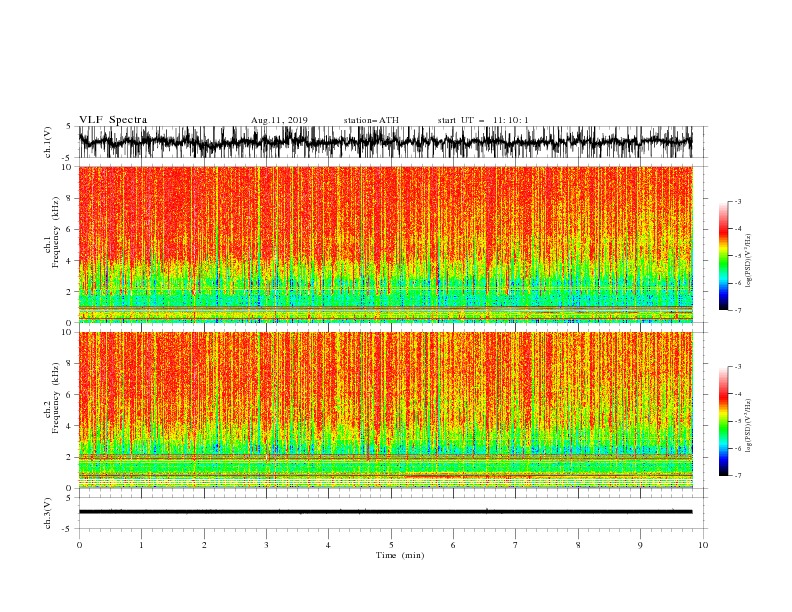Click the "station=ATH" header label

click(x=371, y=120)
